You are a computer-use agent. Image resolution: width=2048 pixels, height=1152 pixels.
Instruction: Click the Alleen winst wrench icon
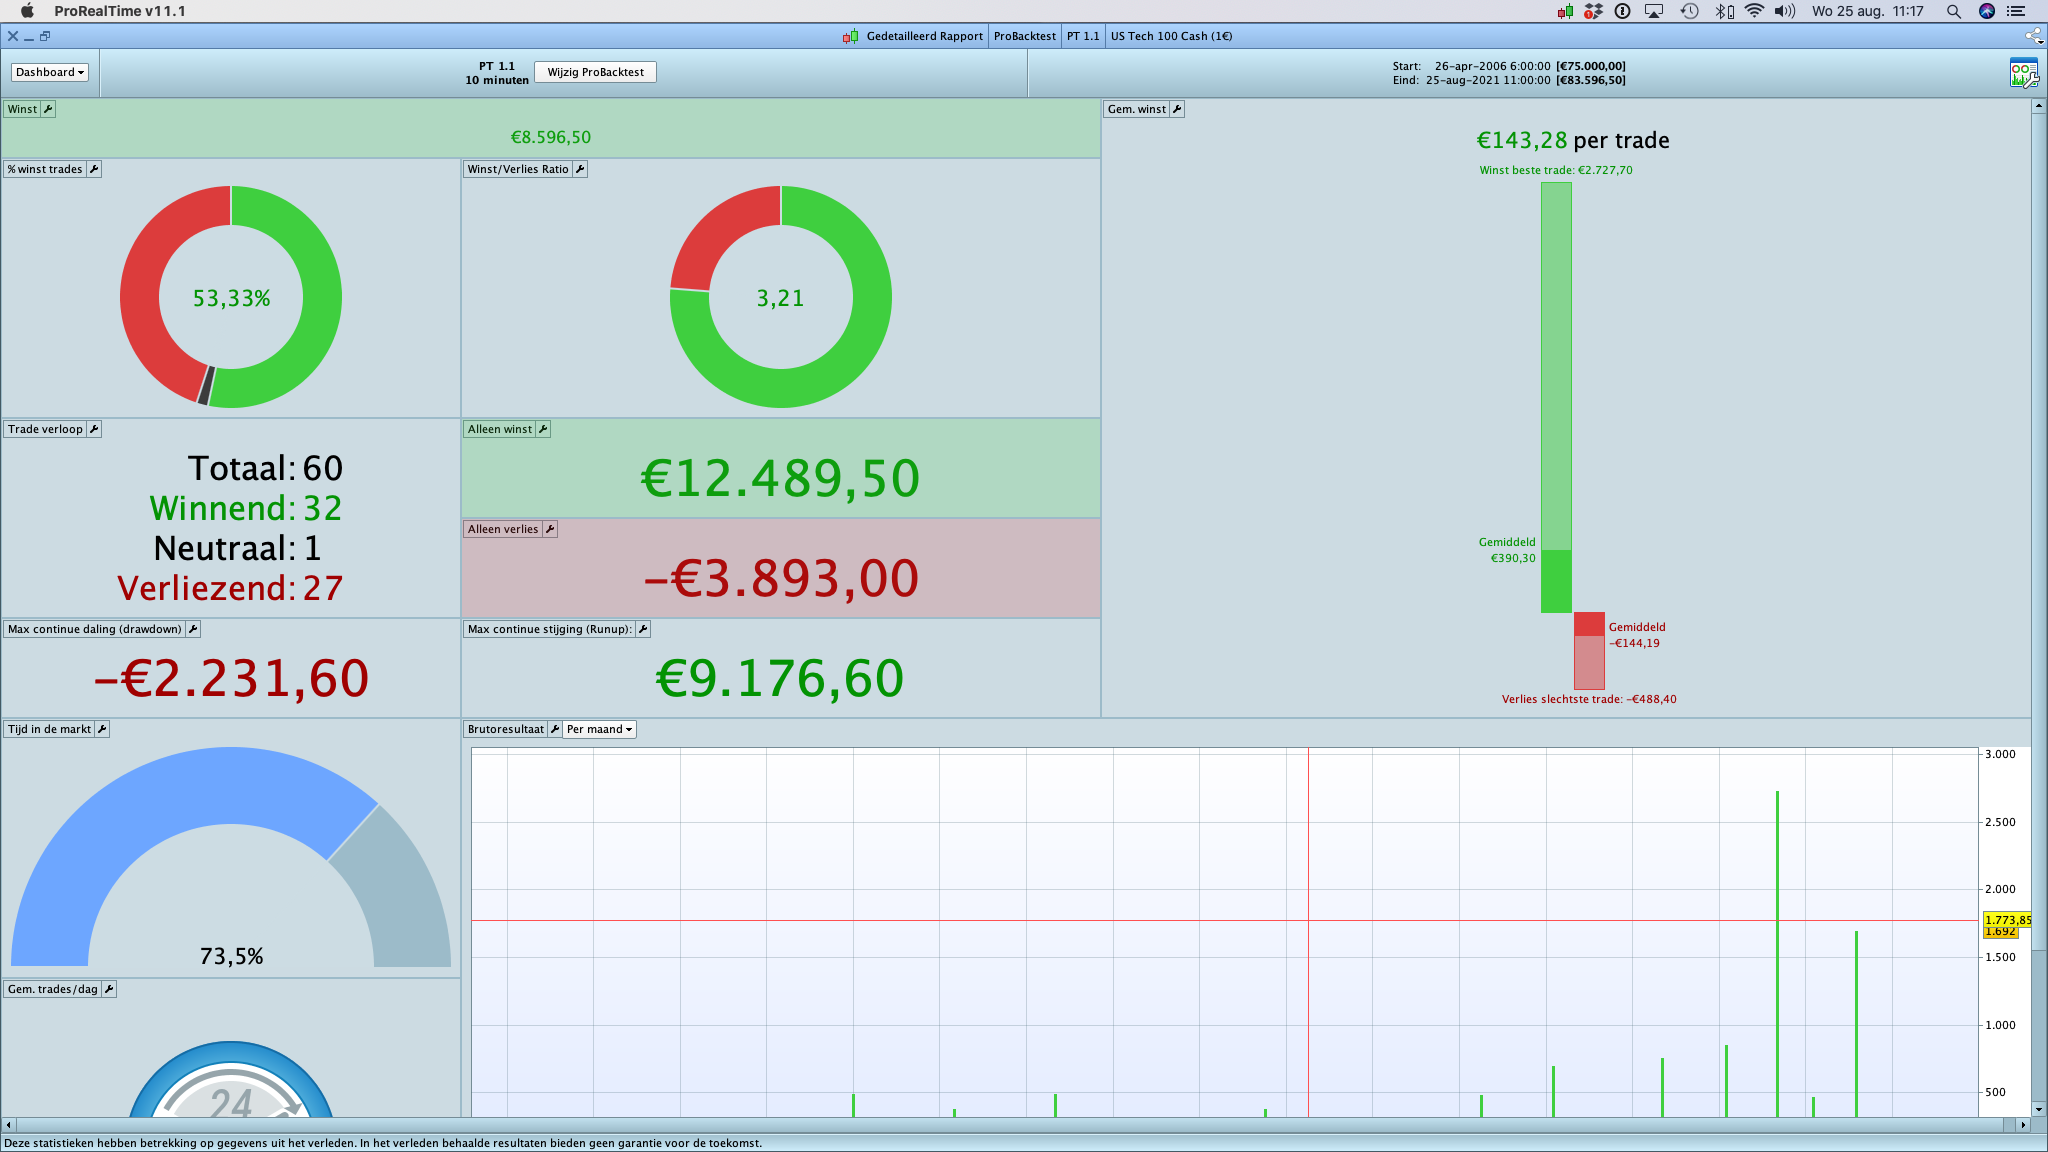[x=543, y=429]
